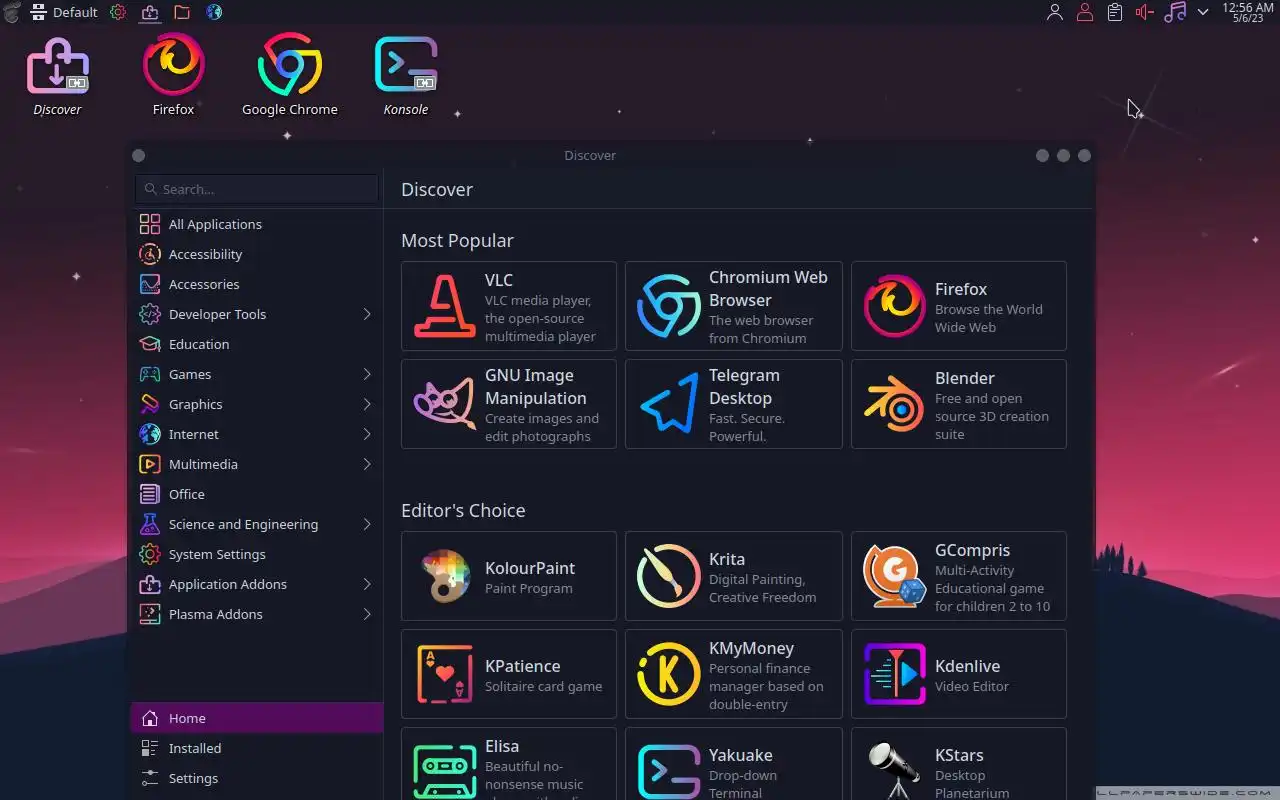
Task: Expand the Application Addons arrow
Action: (367, 584)
